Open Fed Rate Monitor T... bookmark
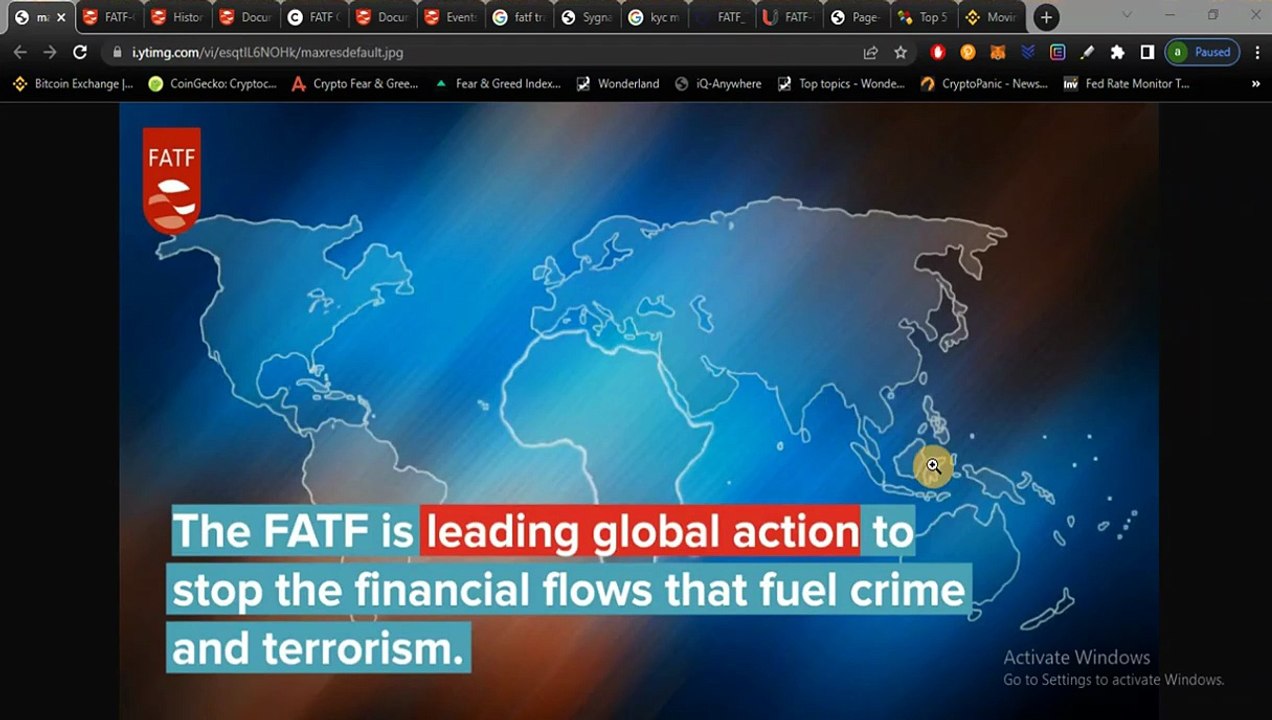Image resolution: width=1272 pixels, height=720 pixels. tap(1126, 84)
